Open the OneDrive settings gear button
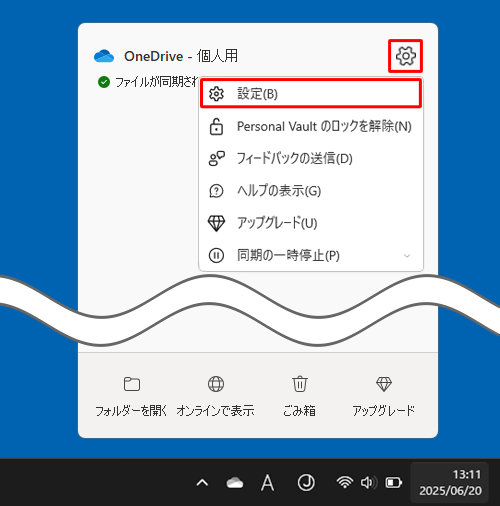 click(405, 56)
